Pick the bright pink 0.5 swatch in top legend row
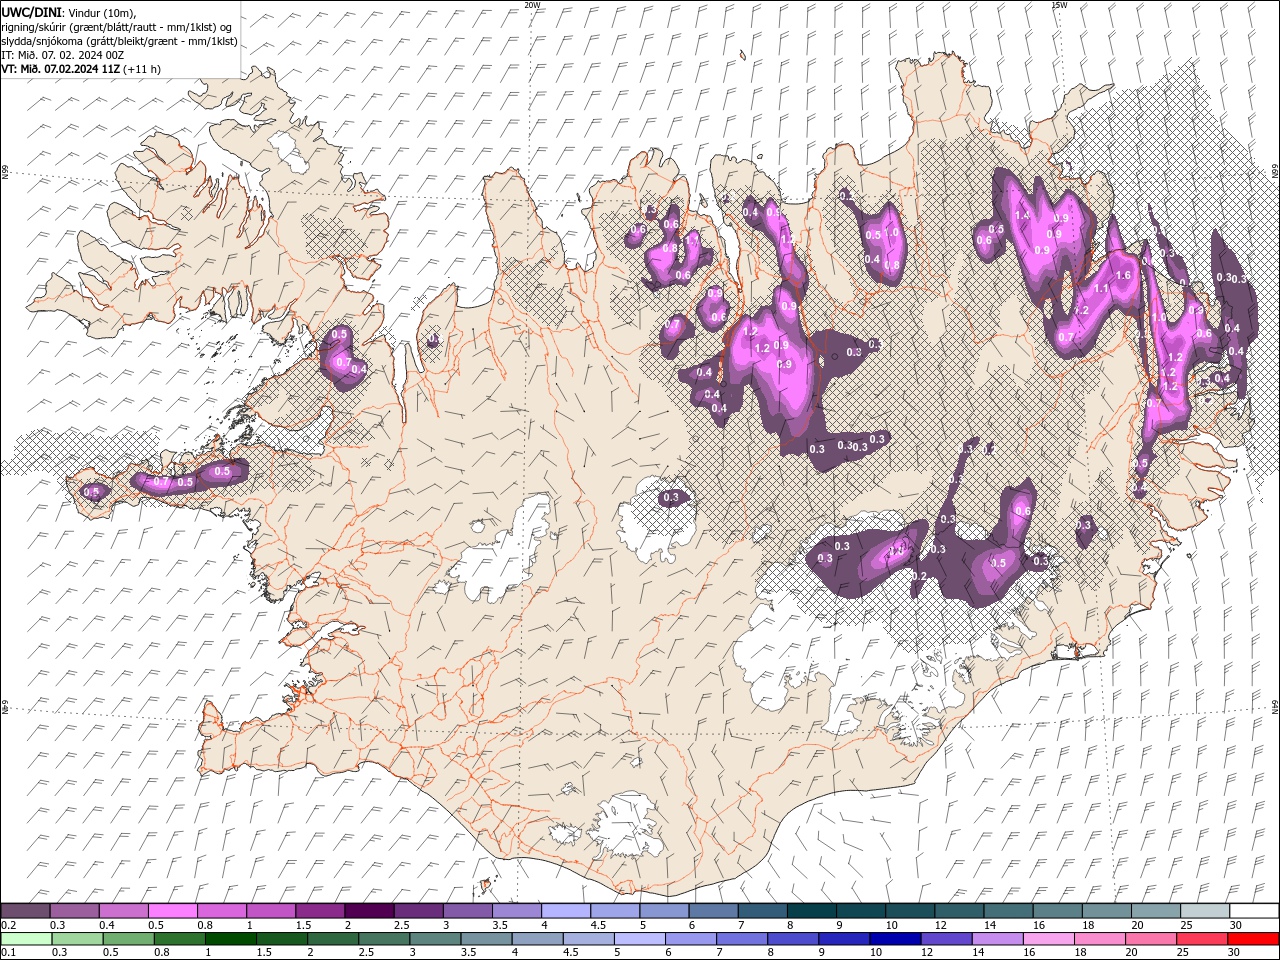Screen dimensions: 1280x960 [172, 911]
